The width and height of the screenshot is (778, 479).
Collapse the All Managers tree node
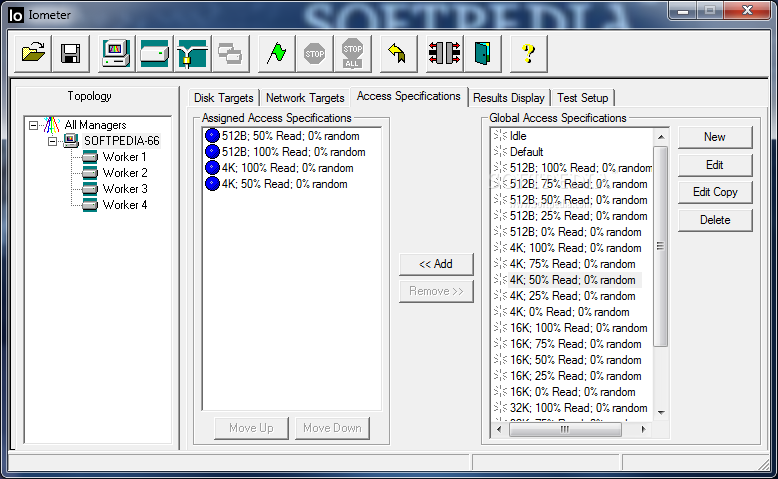tap(33, 125)
